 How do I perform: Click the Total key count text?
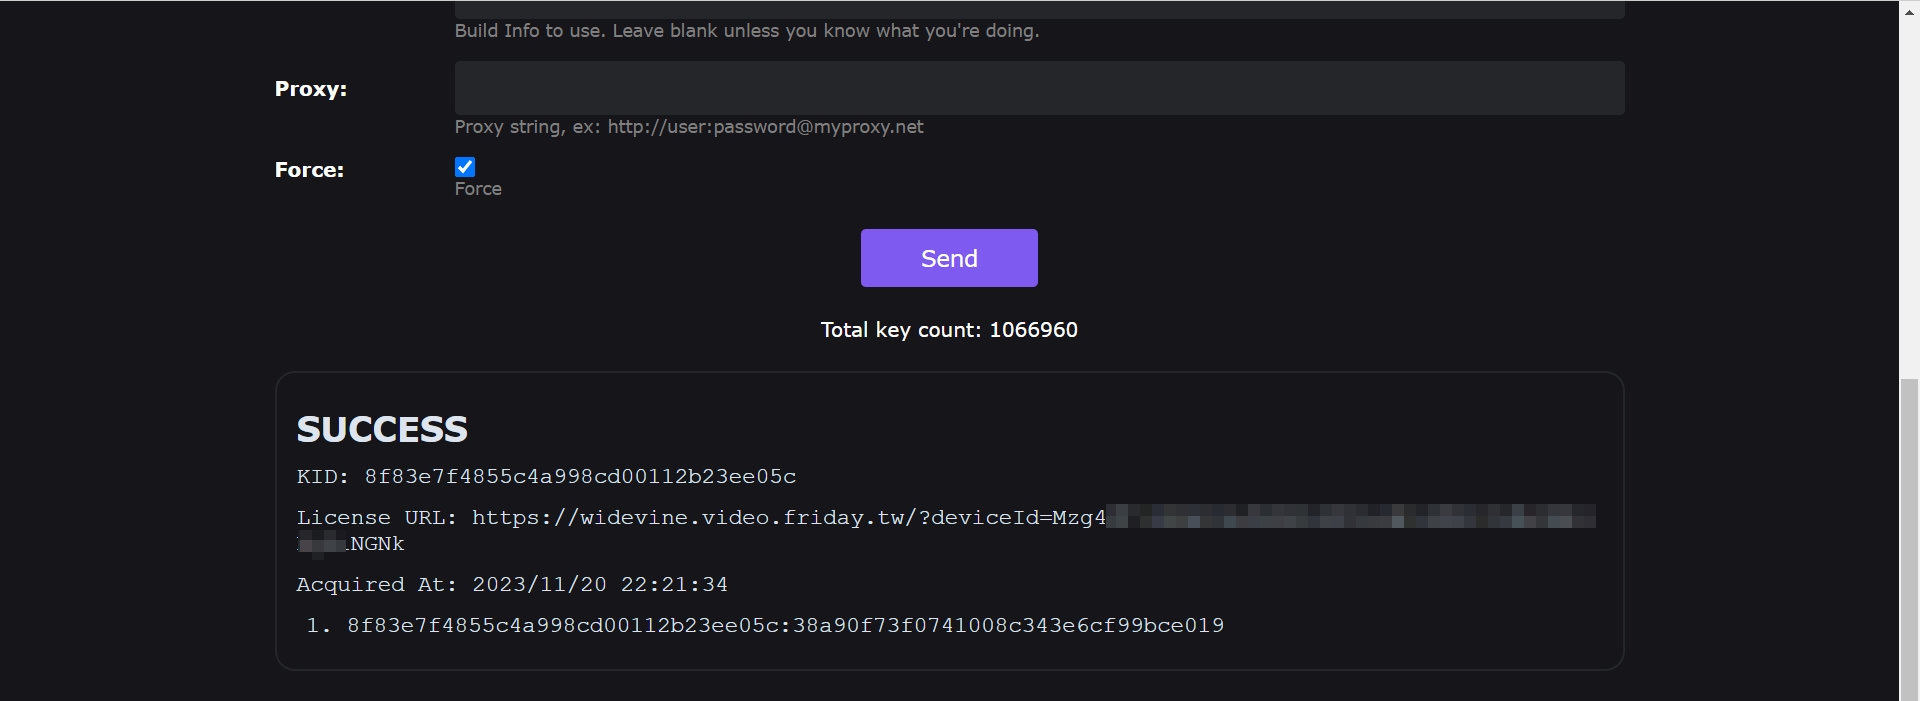(x=949, y=330)
